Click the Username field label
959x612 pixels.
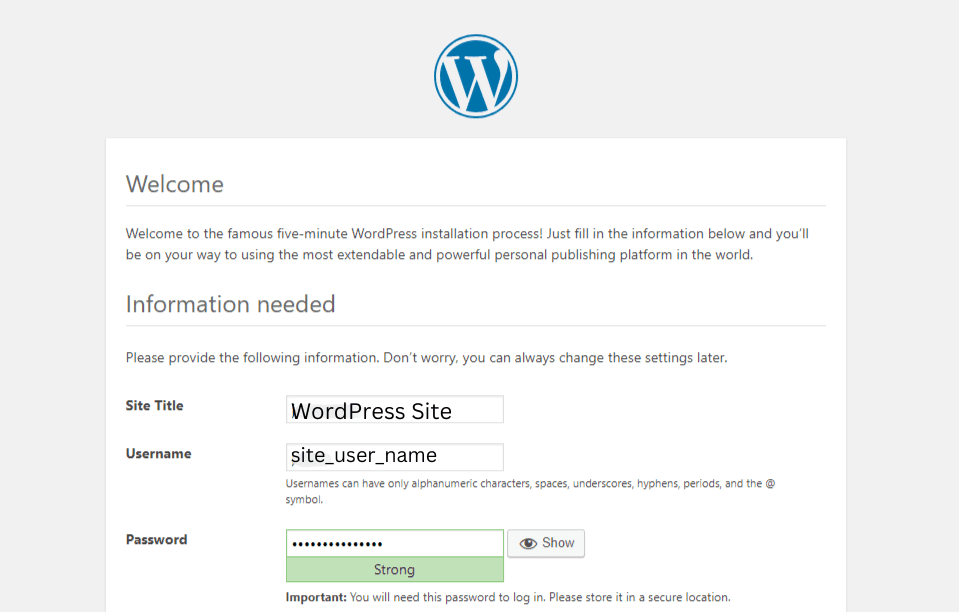coord(158,453)
